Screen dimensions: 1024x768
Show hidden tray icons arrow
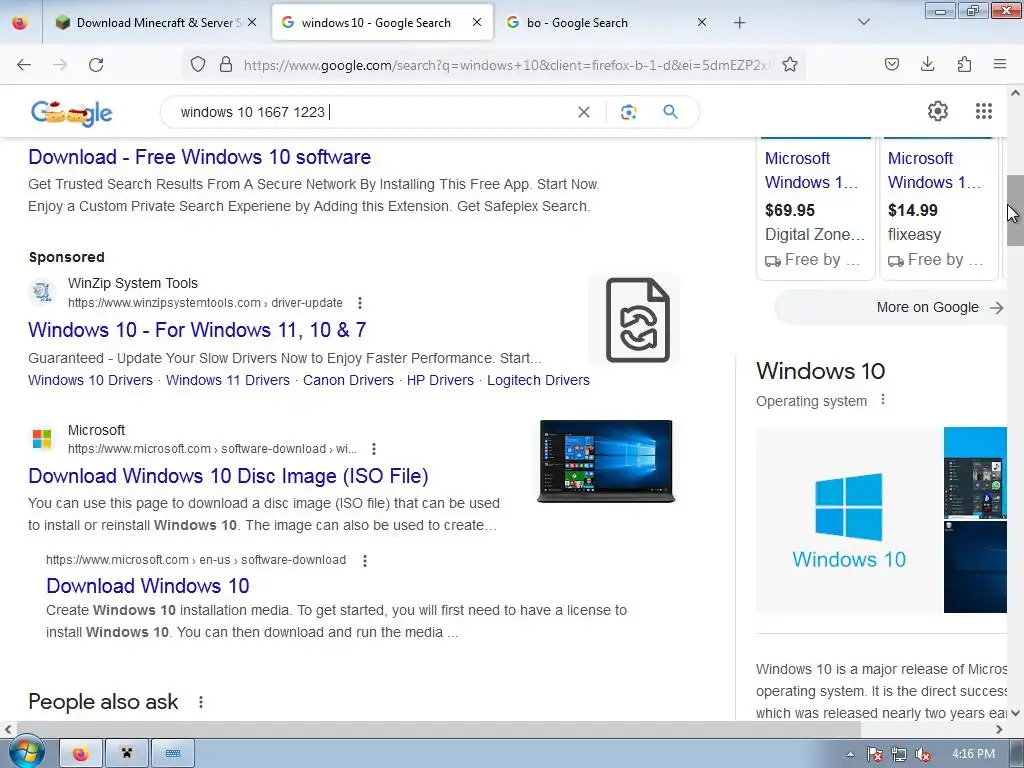pyautogui.click(x=850, y=754)
